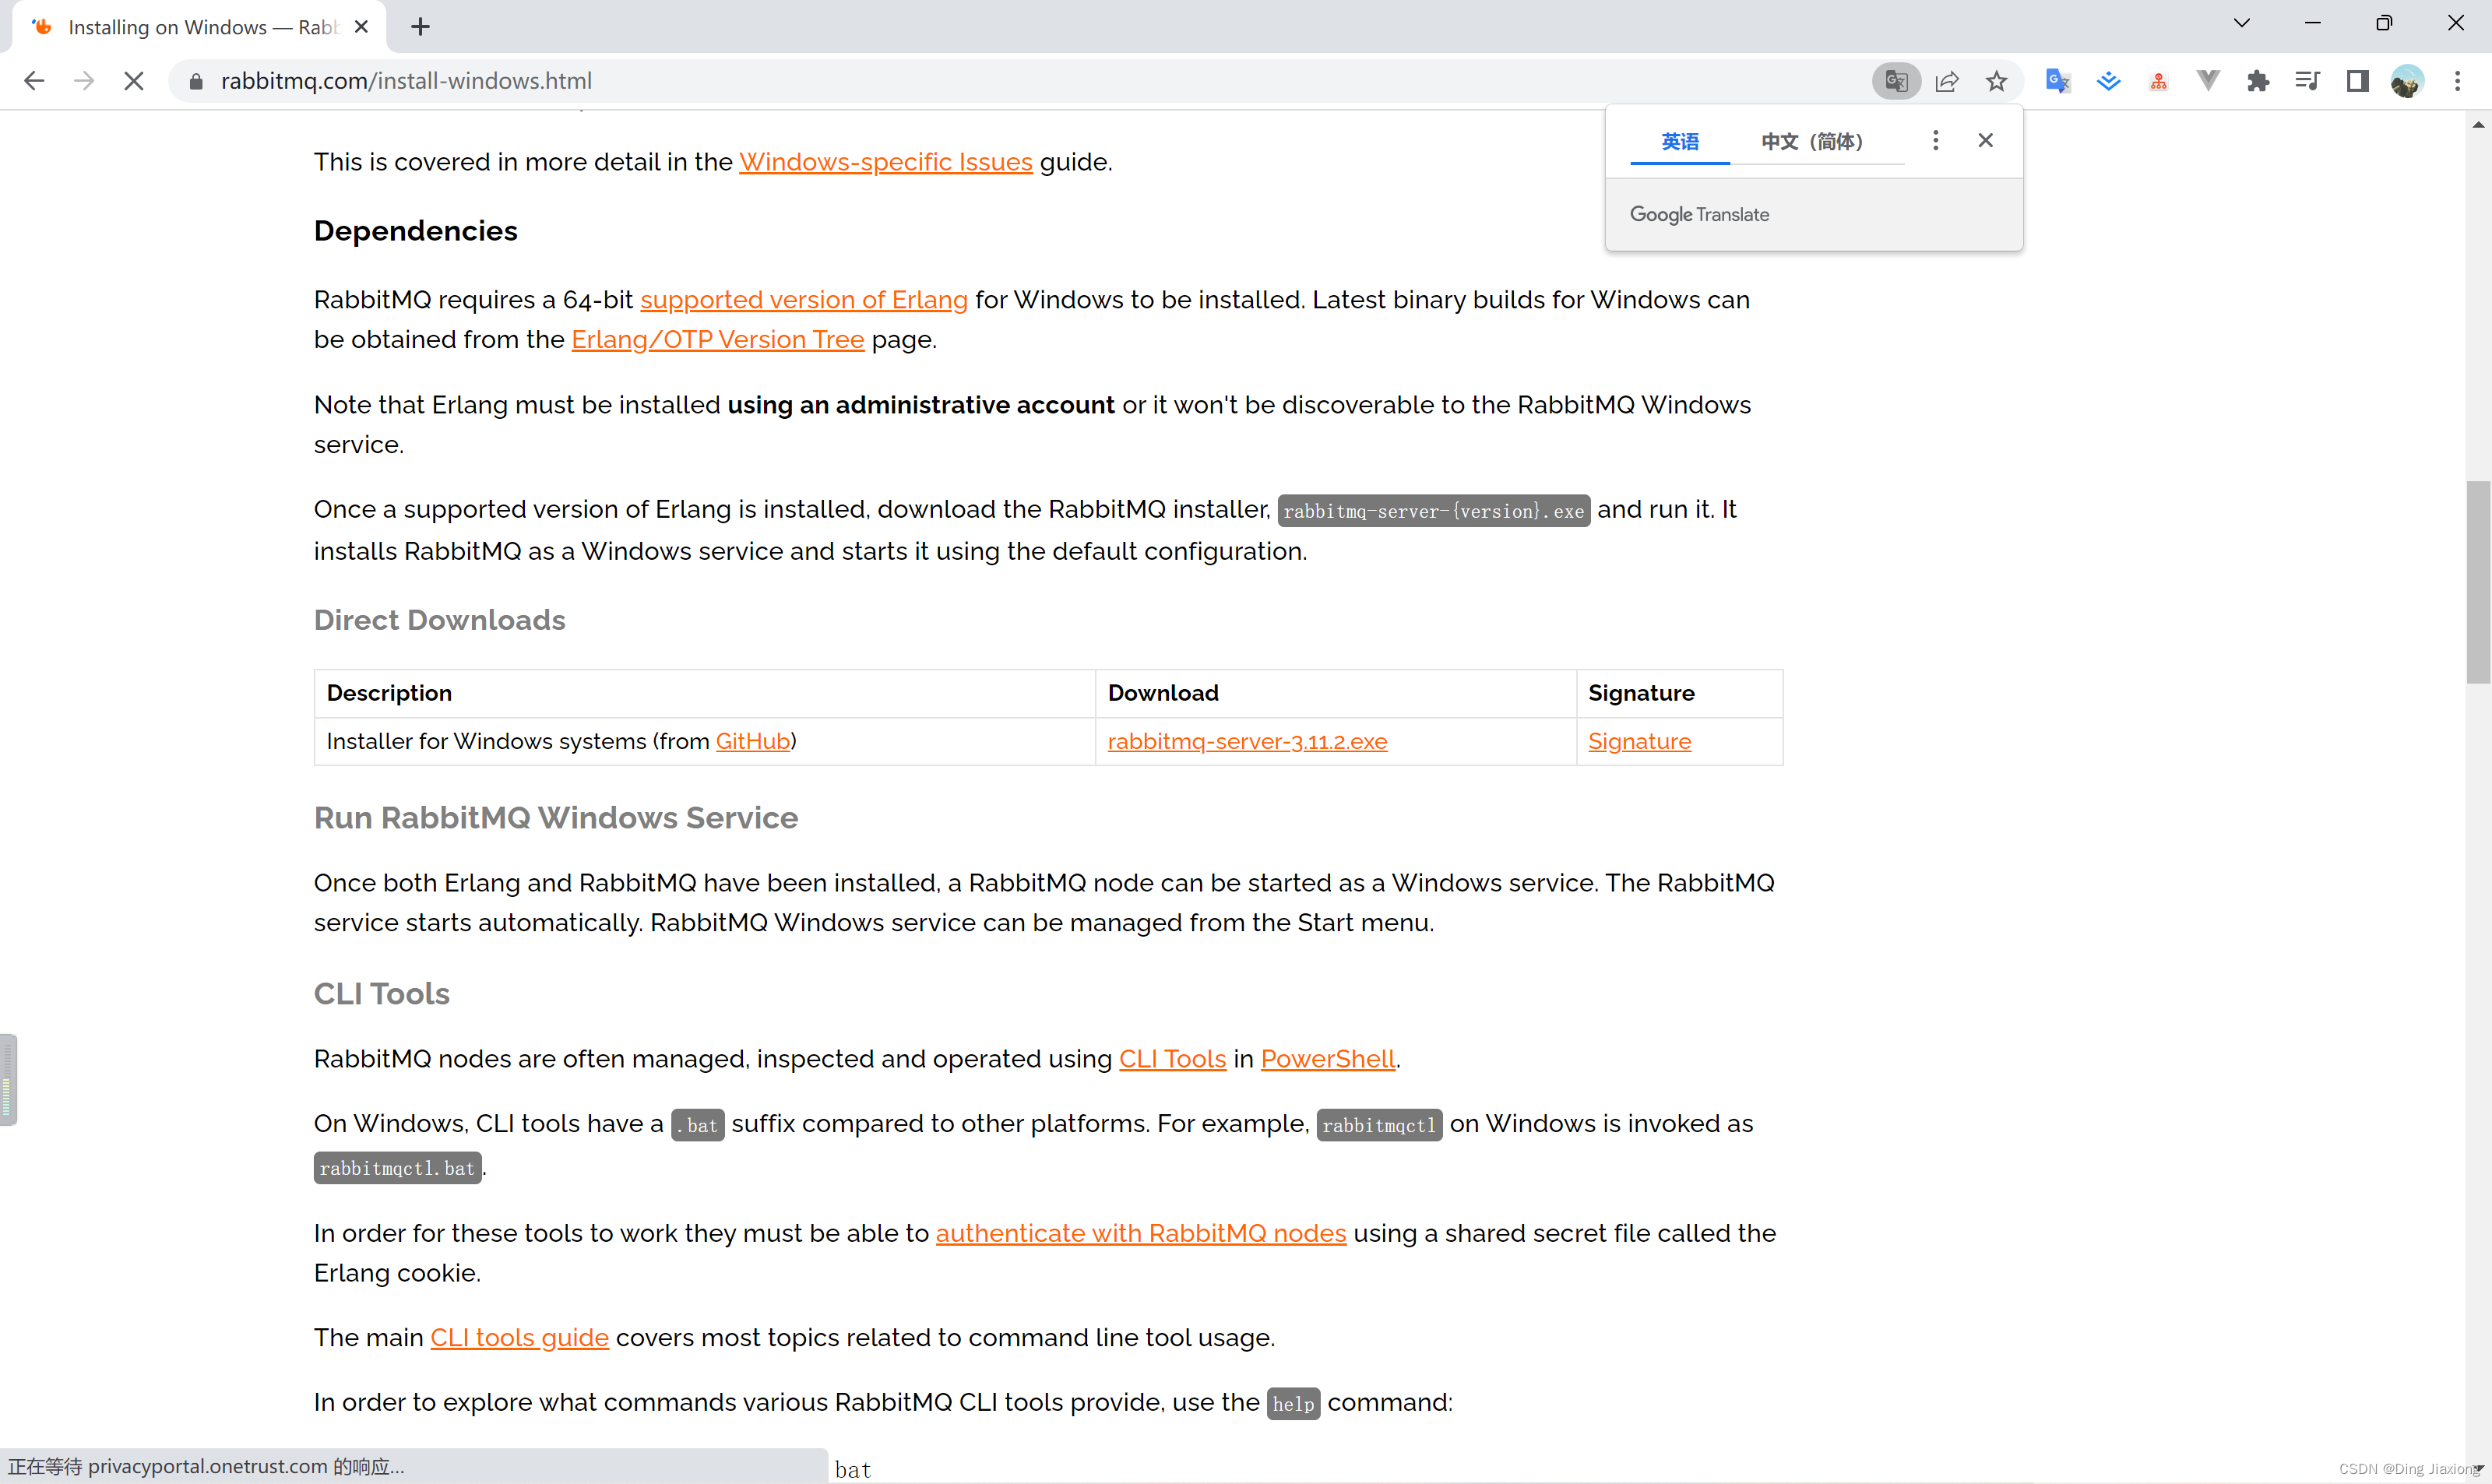Open translate popup more options
Image resolution: width=2492 pixels, height=1484 pixels.
click(1935, 140)
